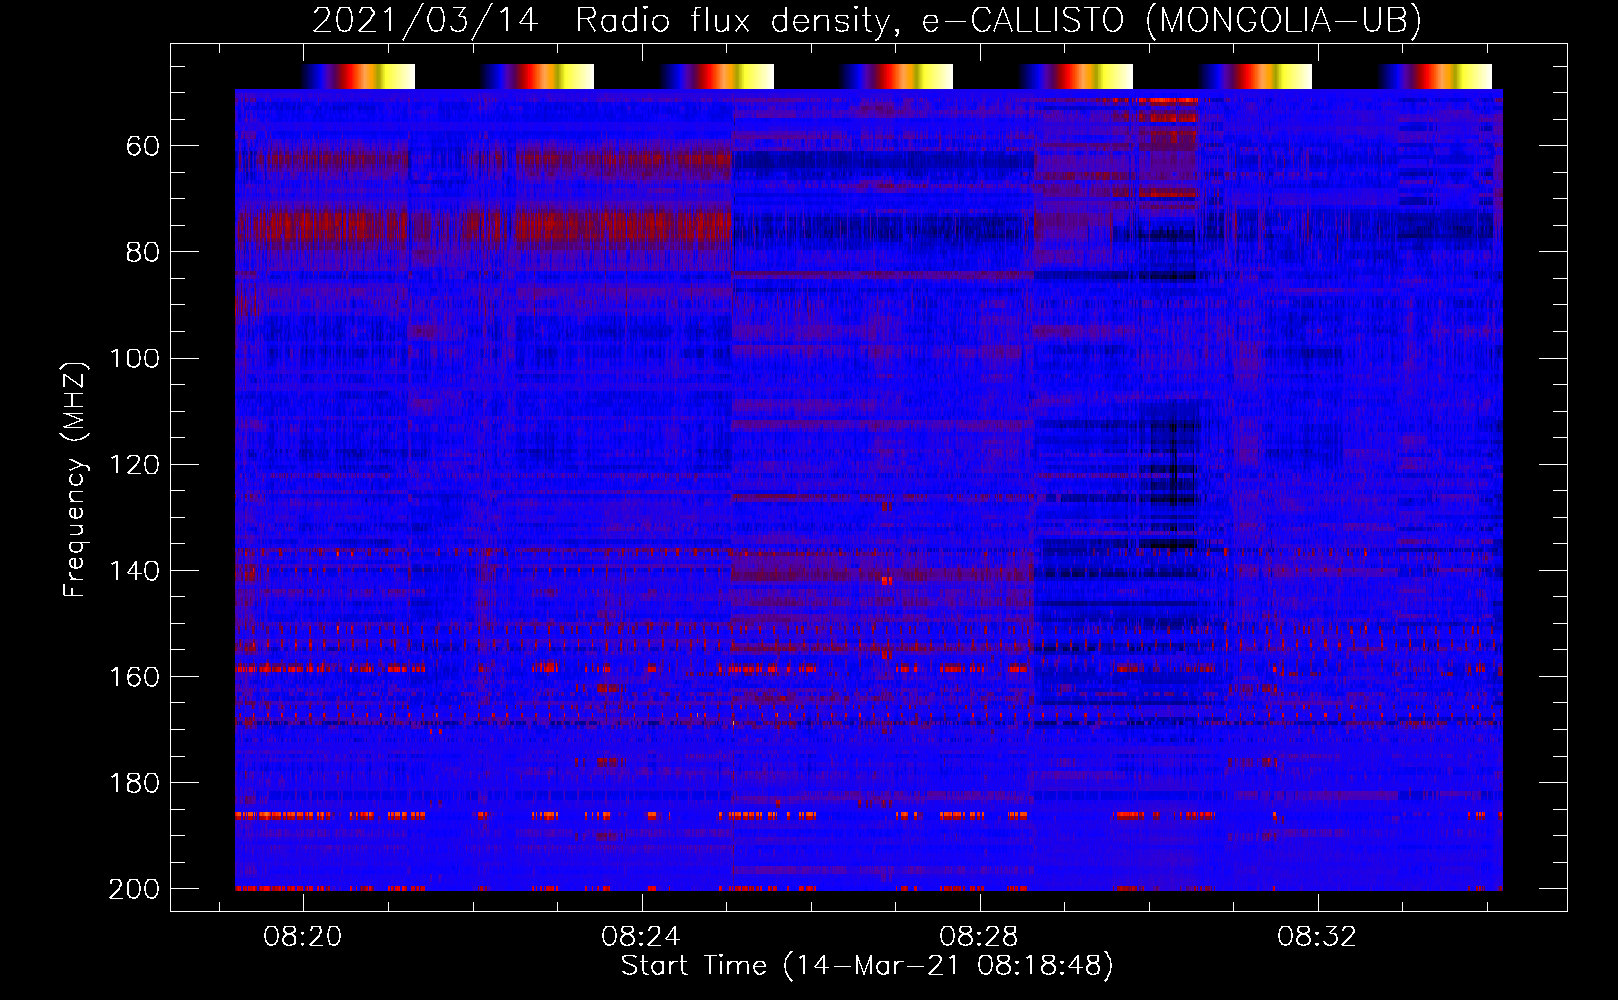Click the "Start Time (14-Mar-21 08:18:48)" x-axis label
Screen dimensions: 1618x1000
click(x=867, y=966)
